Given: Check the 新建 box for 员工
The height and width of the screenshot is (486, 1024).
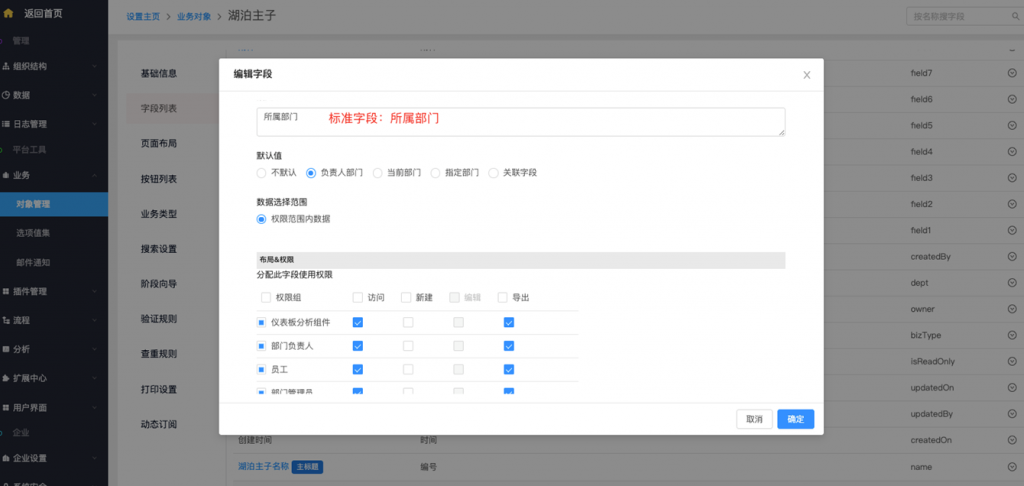Looking at the screenshot, I should [407, 370].
